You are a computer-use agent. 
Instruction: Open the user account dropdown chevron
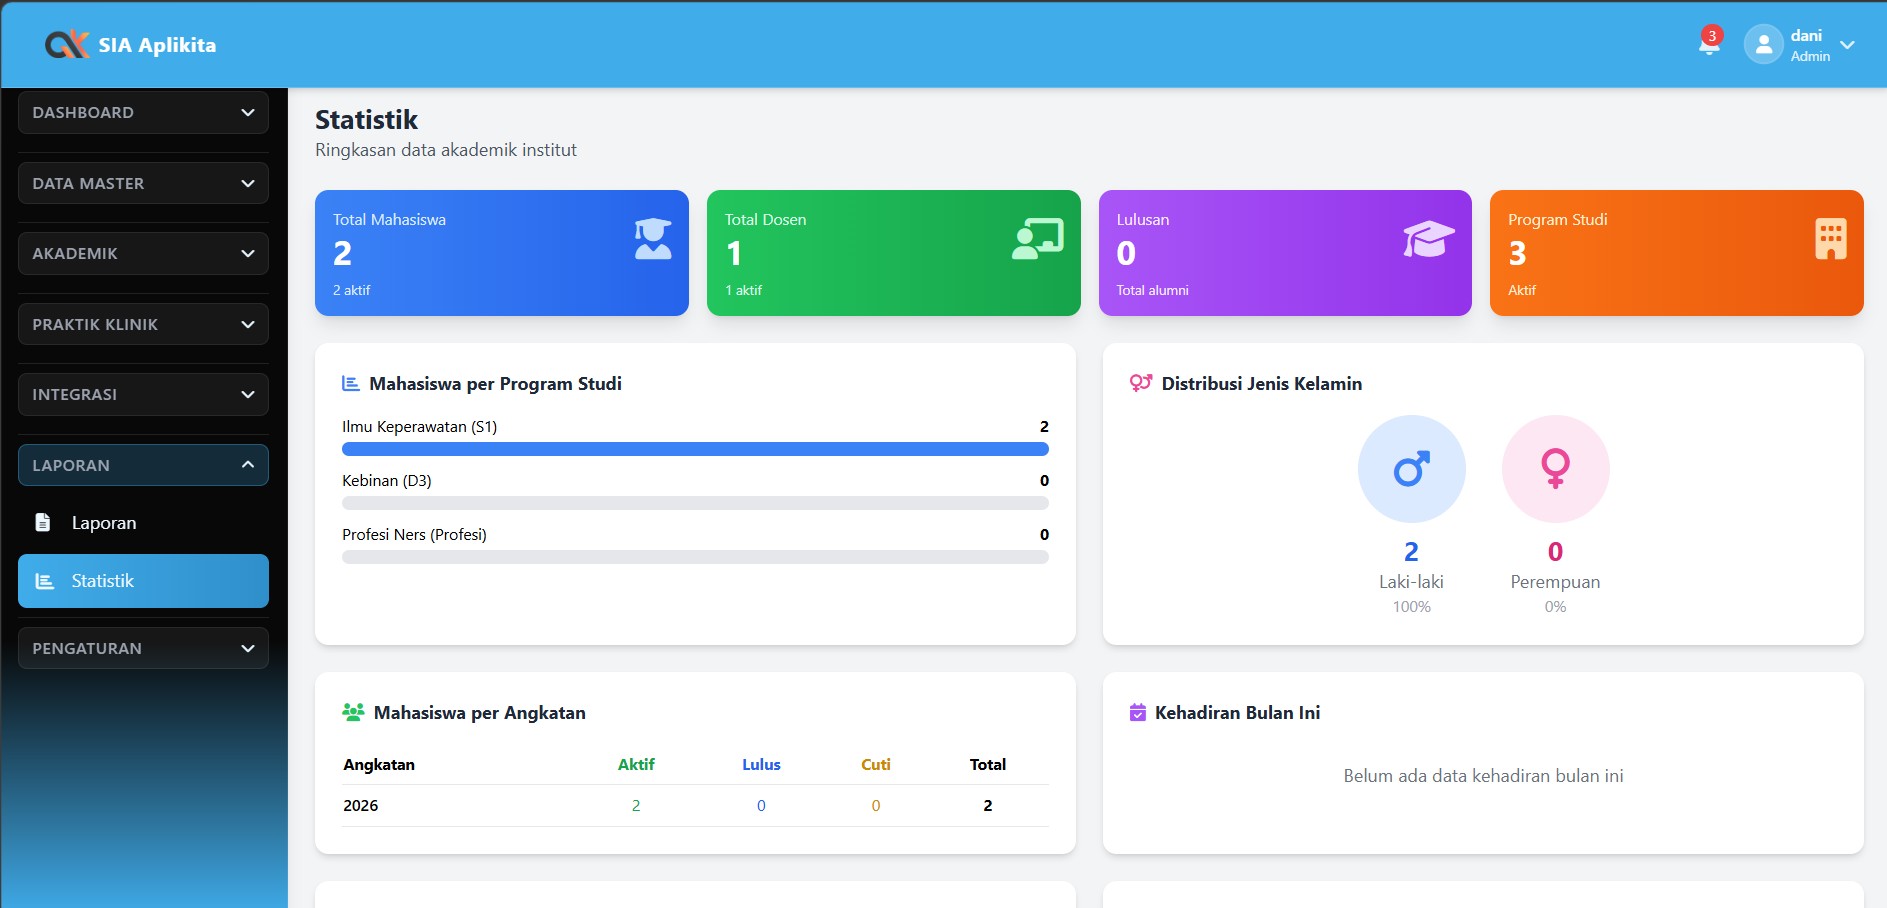[x=1847, y=45]
